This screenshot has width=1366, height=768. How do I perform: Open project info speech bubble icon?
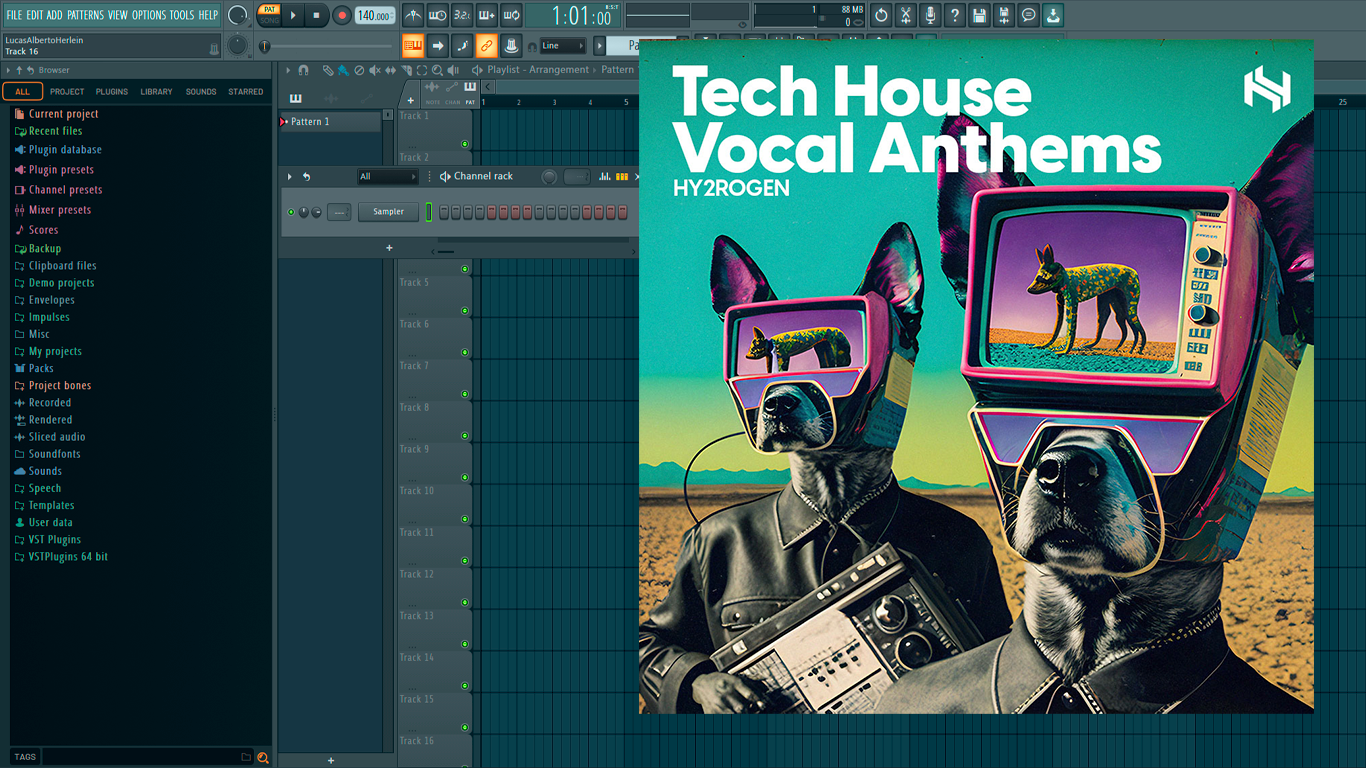[1028, 15]
